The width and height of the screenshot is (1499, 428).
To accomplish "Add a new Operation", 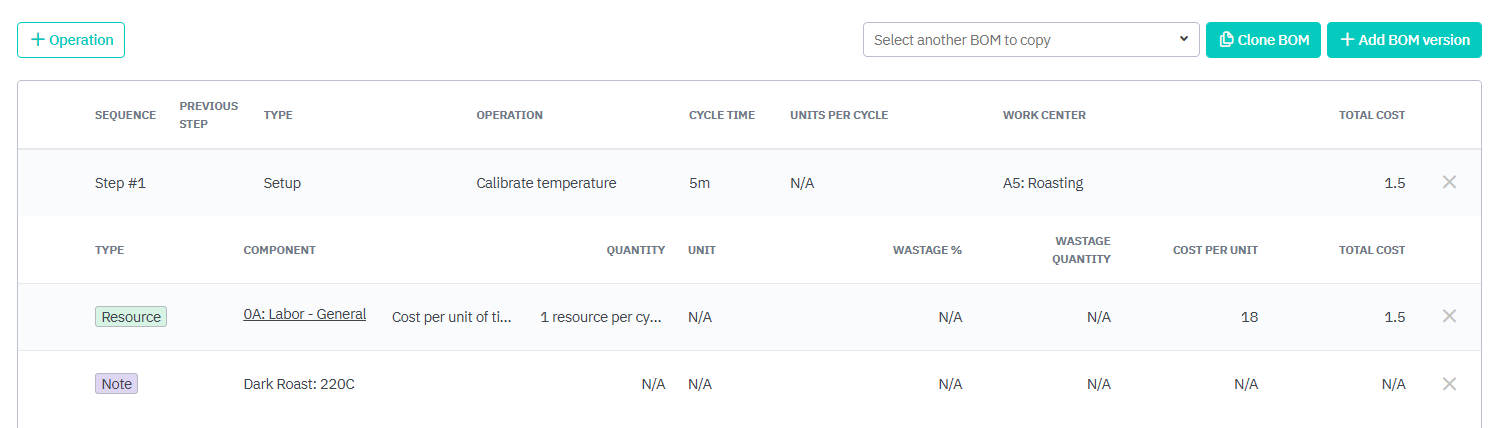I will click(71, 40).
